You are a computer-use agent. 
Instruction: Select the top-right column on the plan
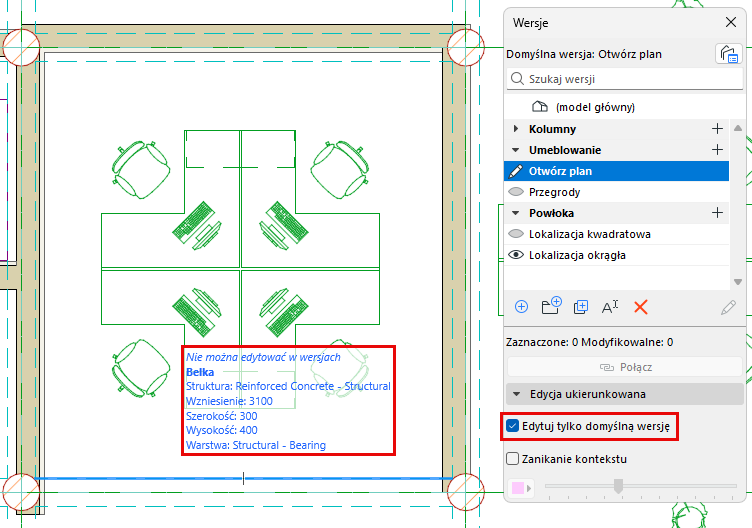tap(466, 47)
